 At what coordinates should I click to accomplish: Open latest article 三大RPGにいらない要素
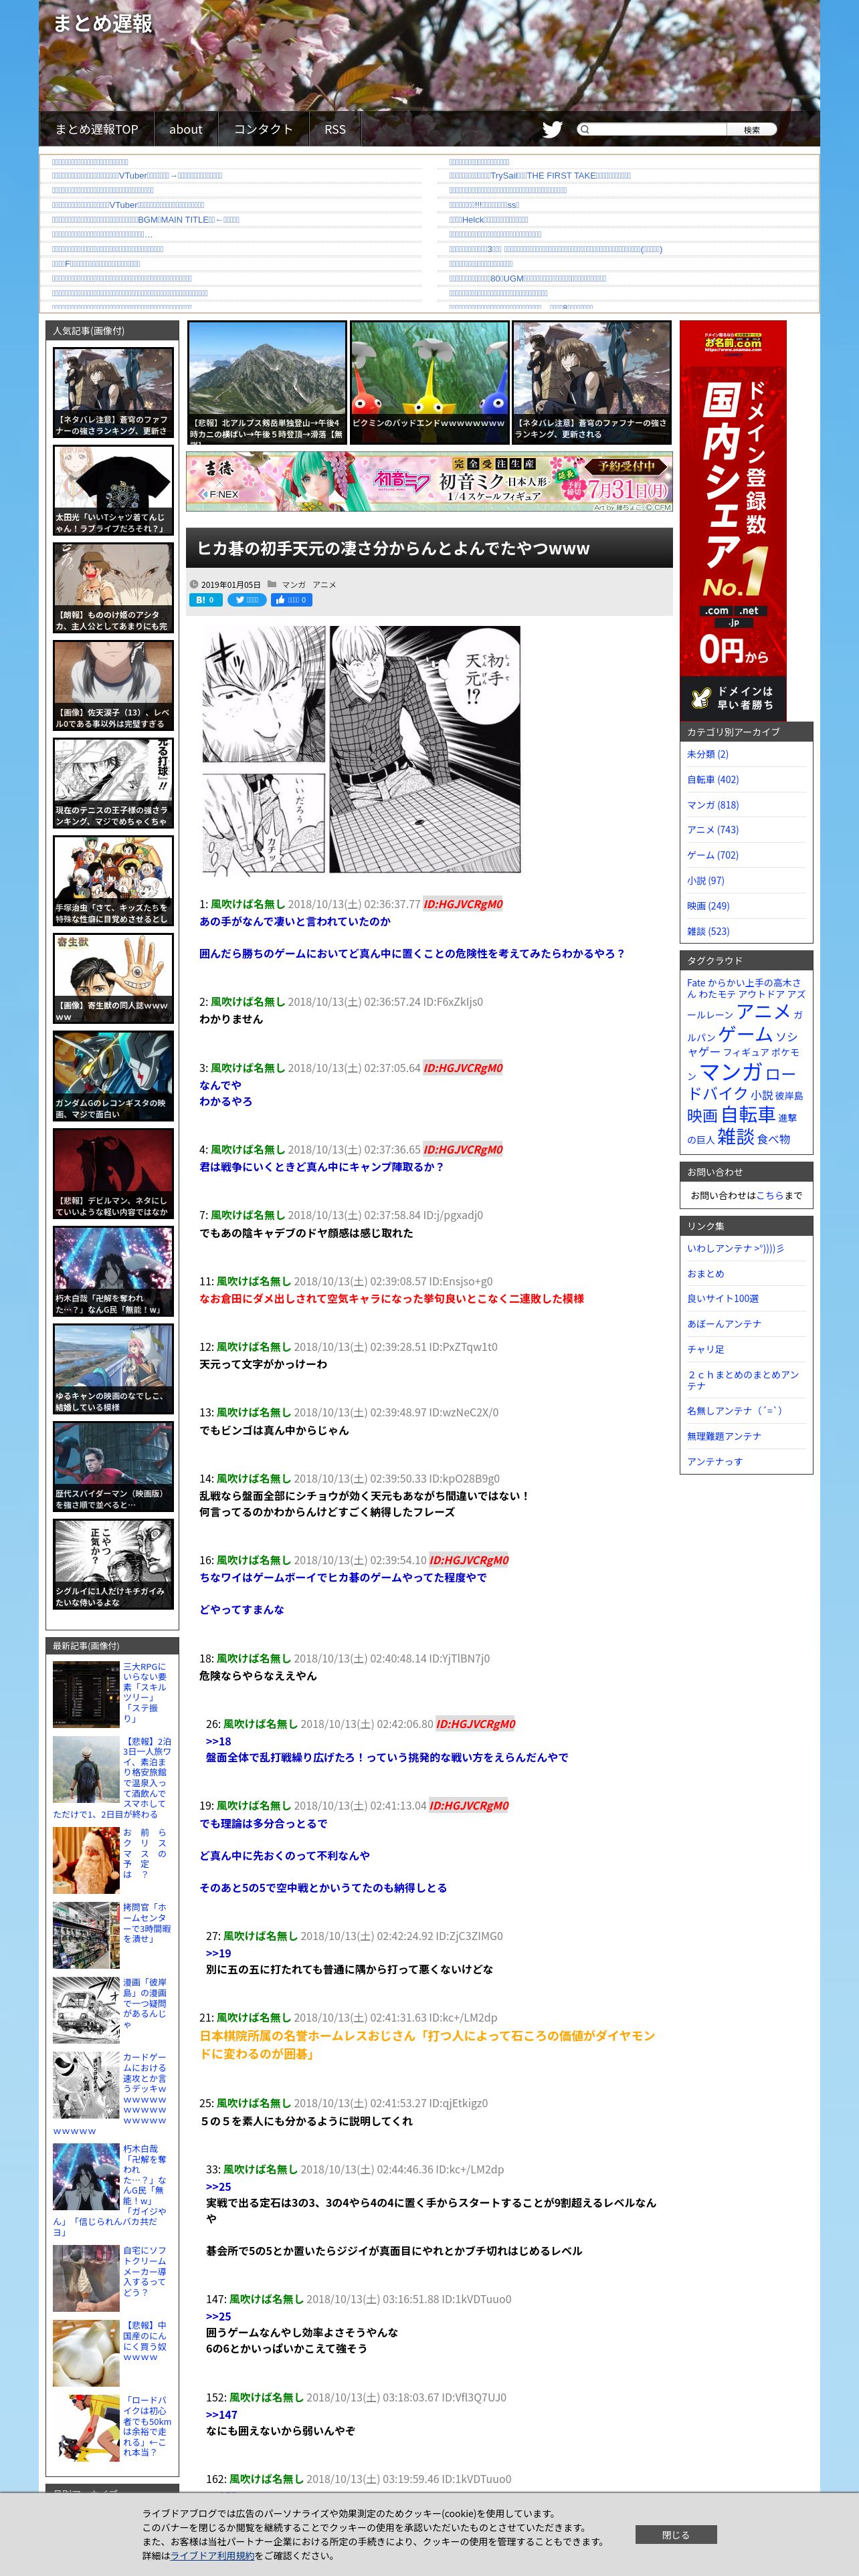(x=145, y=1692)
